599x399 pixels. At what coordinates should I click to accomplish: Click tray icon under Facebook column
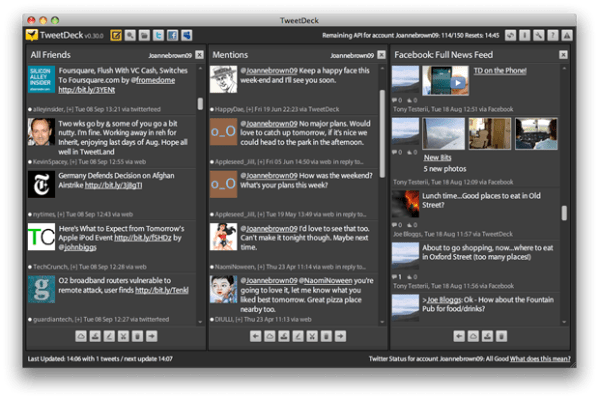click(x=487, y=336)
